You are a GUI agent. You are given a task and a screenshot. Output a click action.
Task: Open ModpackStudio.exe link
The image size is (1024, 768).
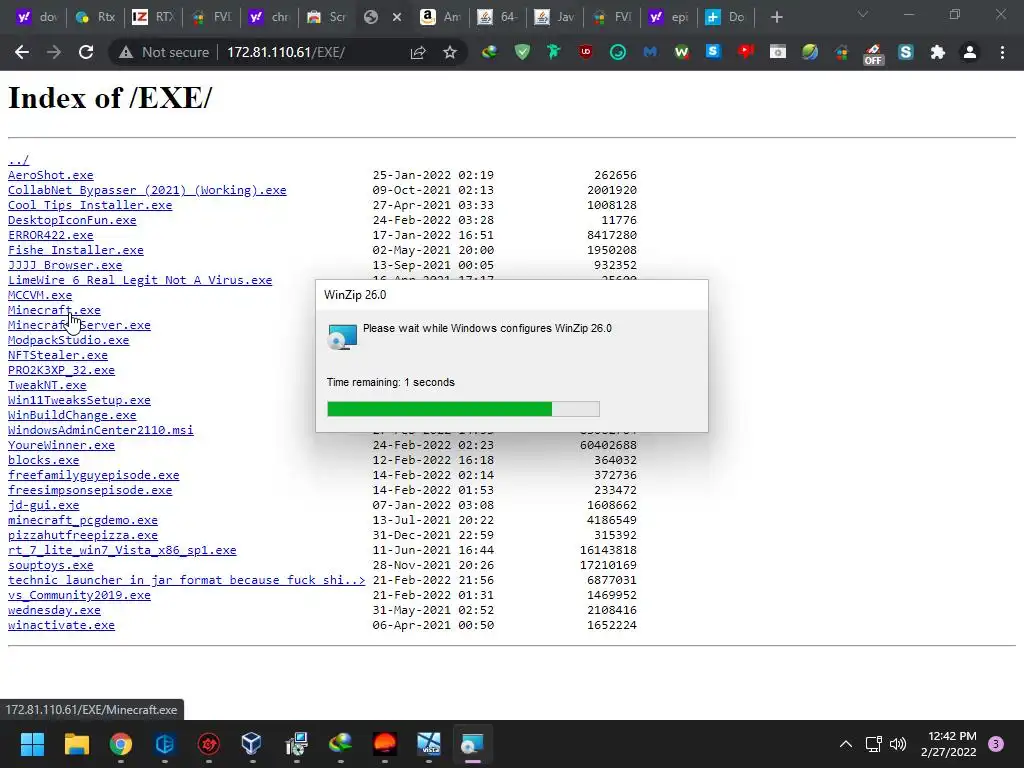coord(69,340)
